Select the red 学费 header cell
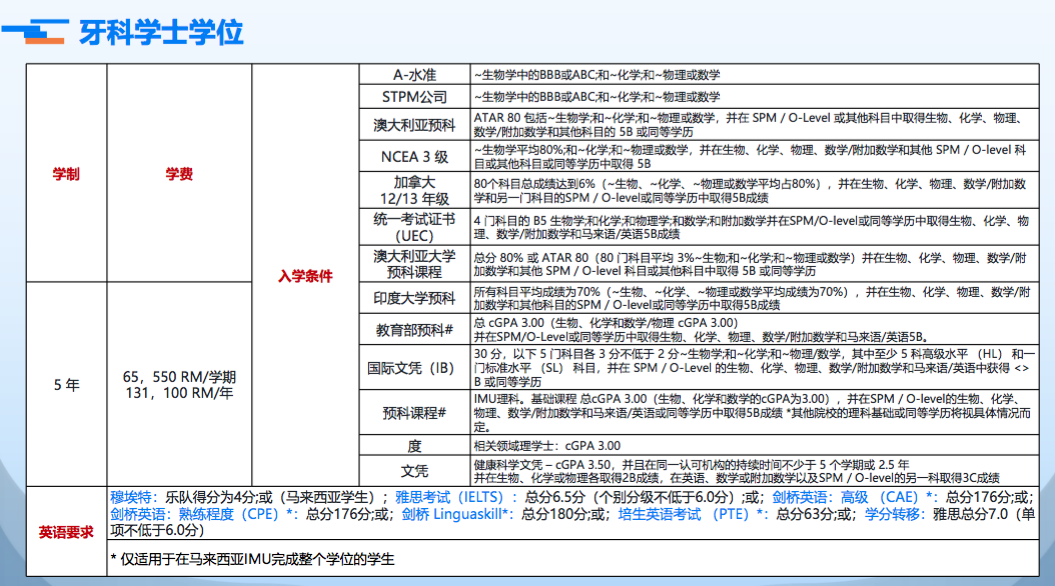This screenshot has width=1055, height=586. click(x=179, y=174)
